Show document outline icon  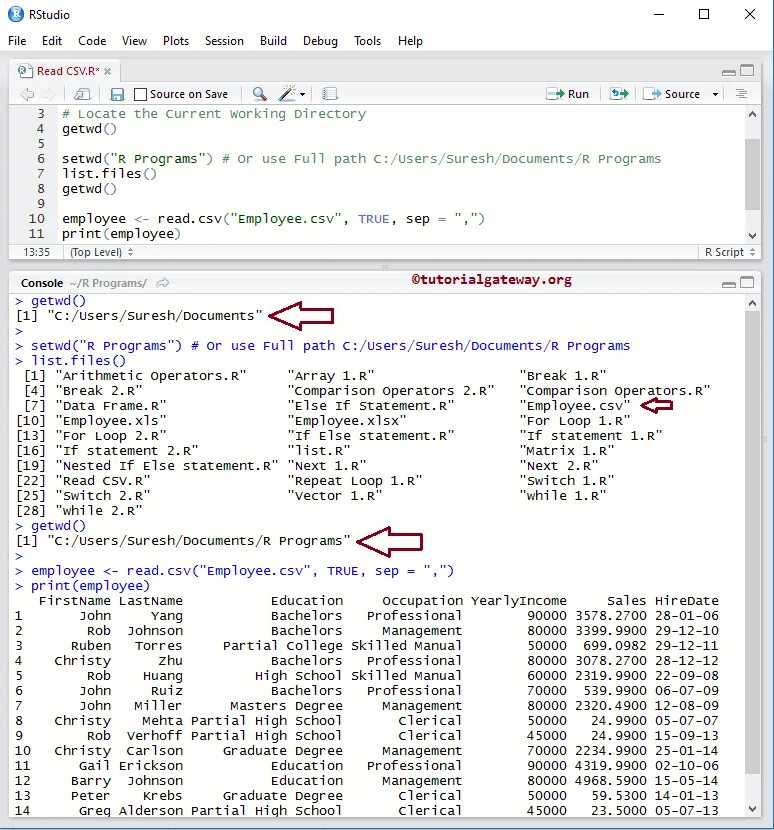tap(741, 94)
